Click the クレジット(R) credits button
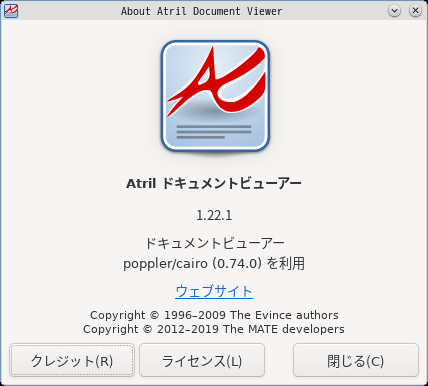Screen dimensions: 428x386 coord(72,360)
